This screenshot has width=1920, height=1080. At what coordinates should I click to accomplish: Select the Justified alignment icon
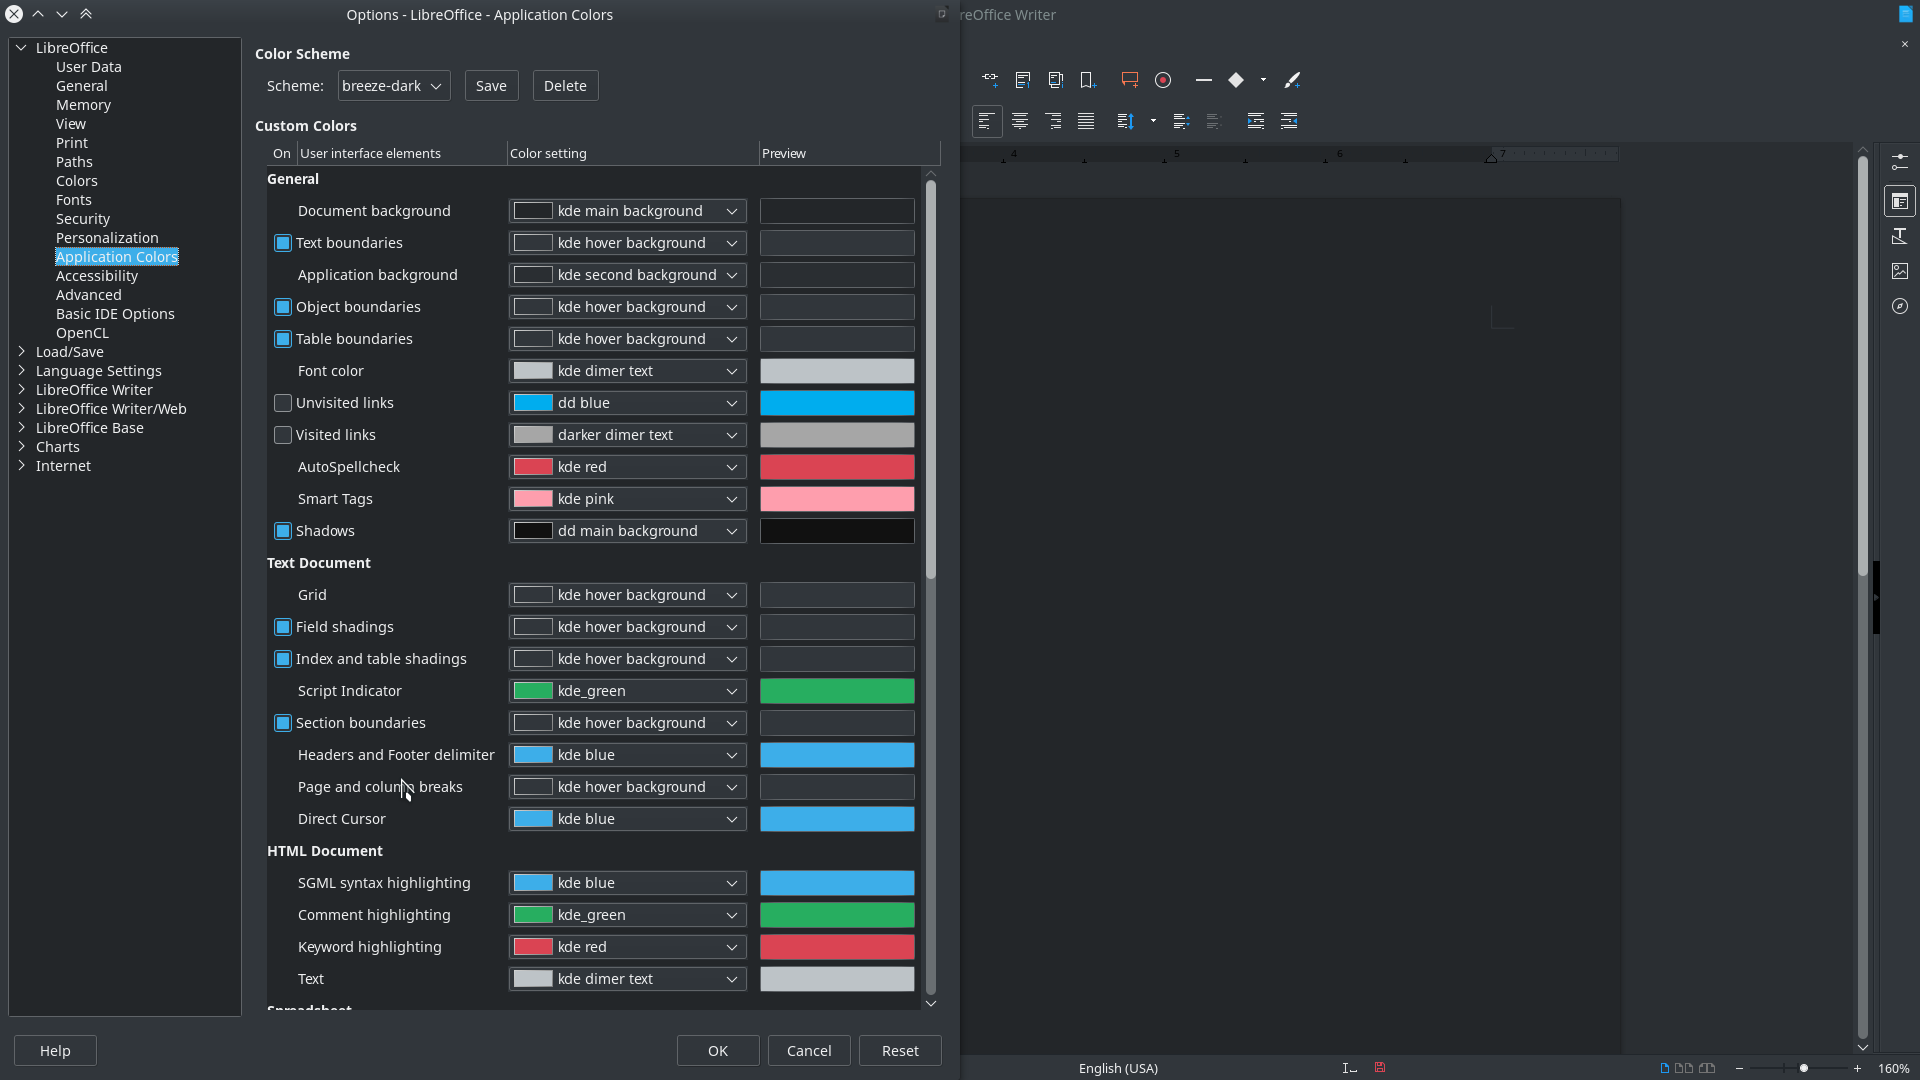pos(1086,121)
